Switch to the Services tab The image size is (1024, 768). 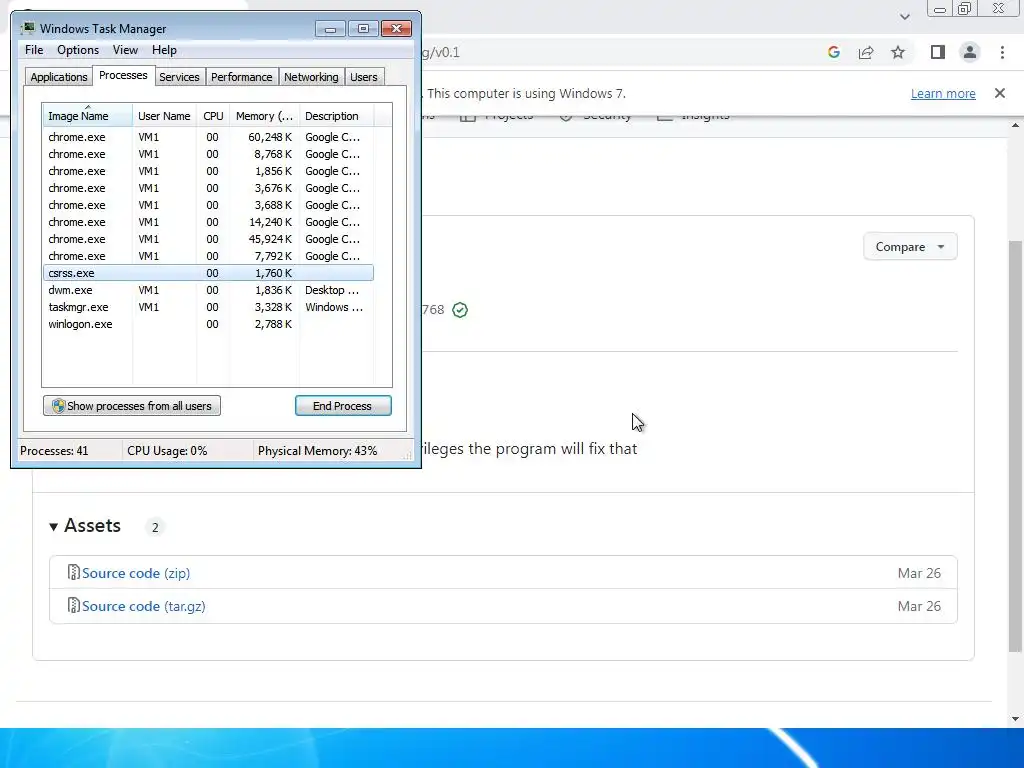coord(179,77)
